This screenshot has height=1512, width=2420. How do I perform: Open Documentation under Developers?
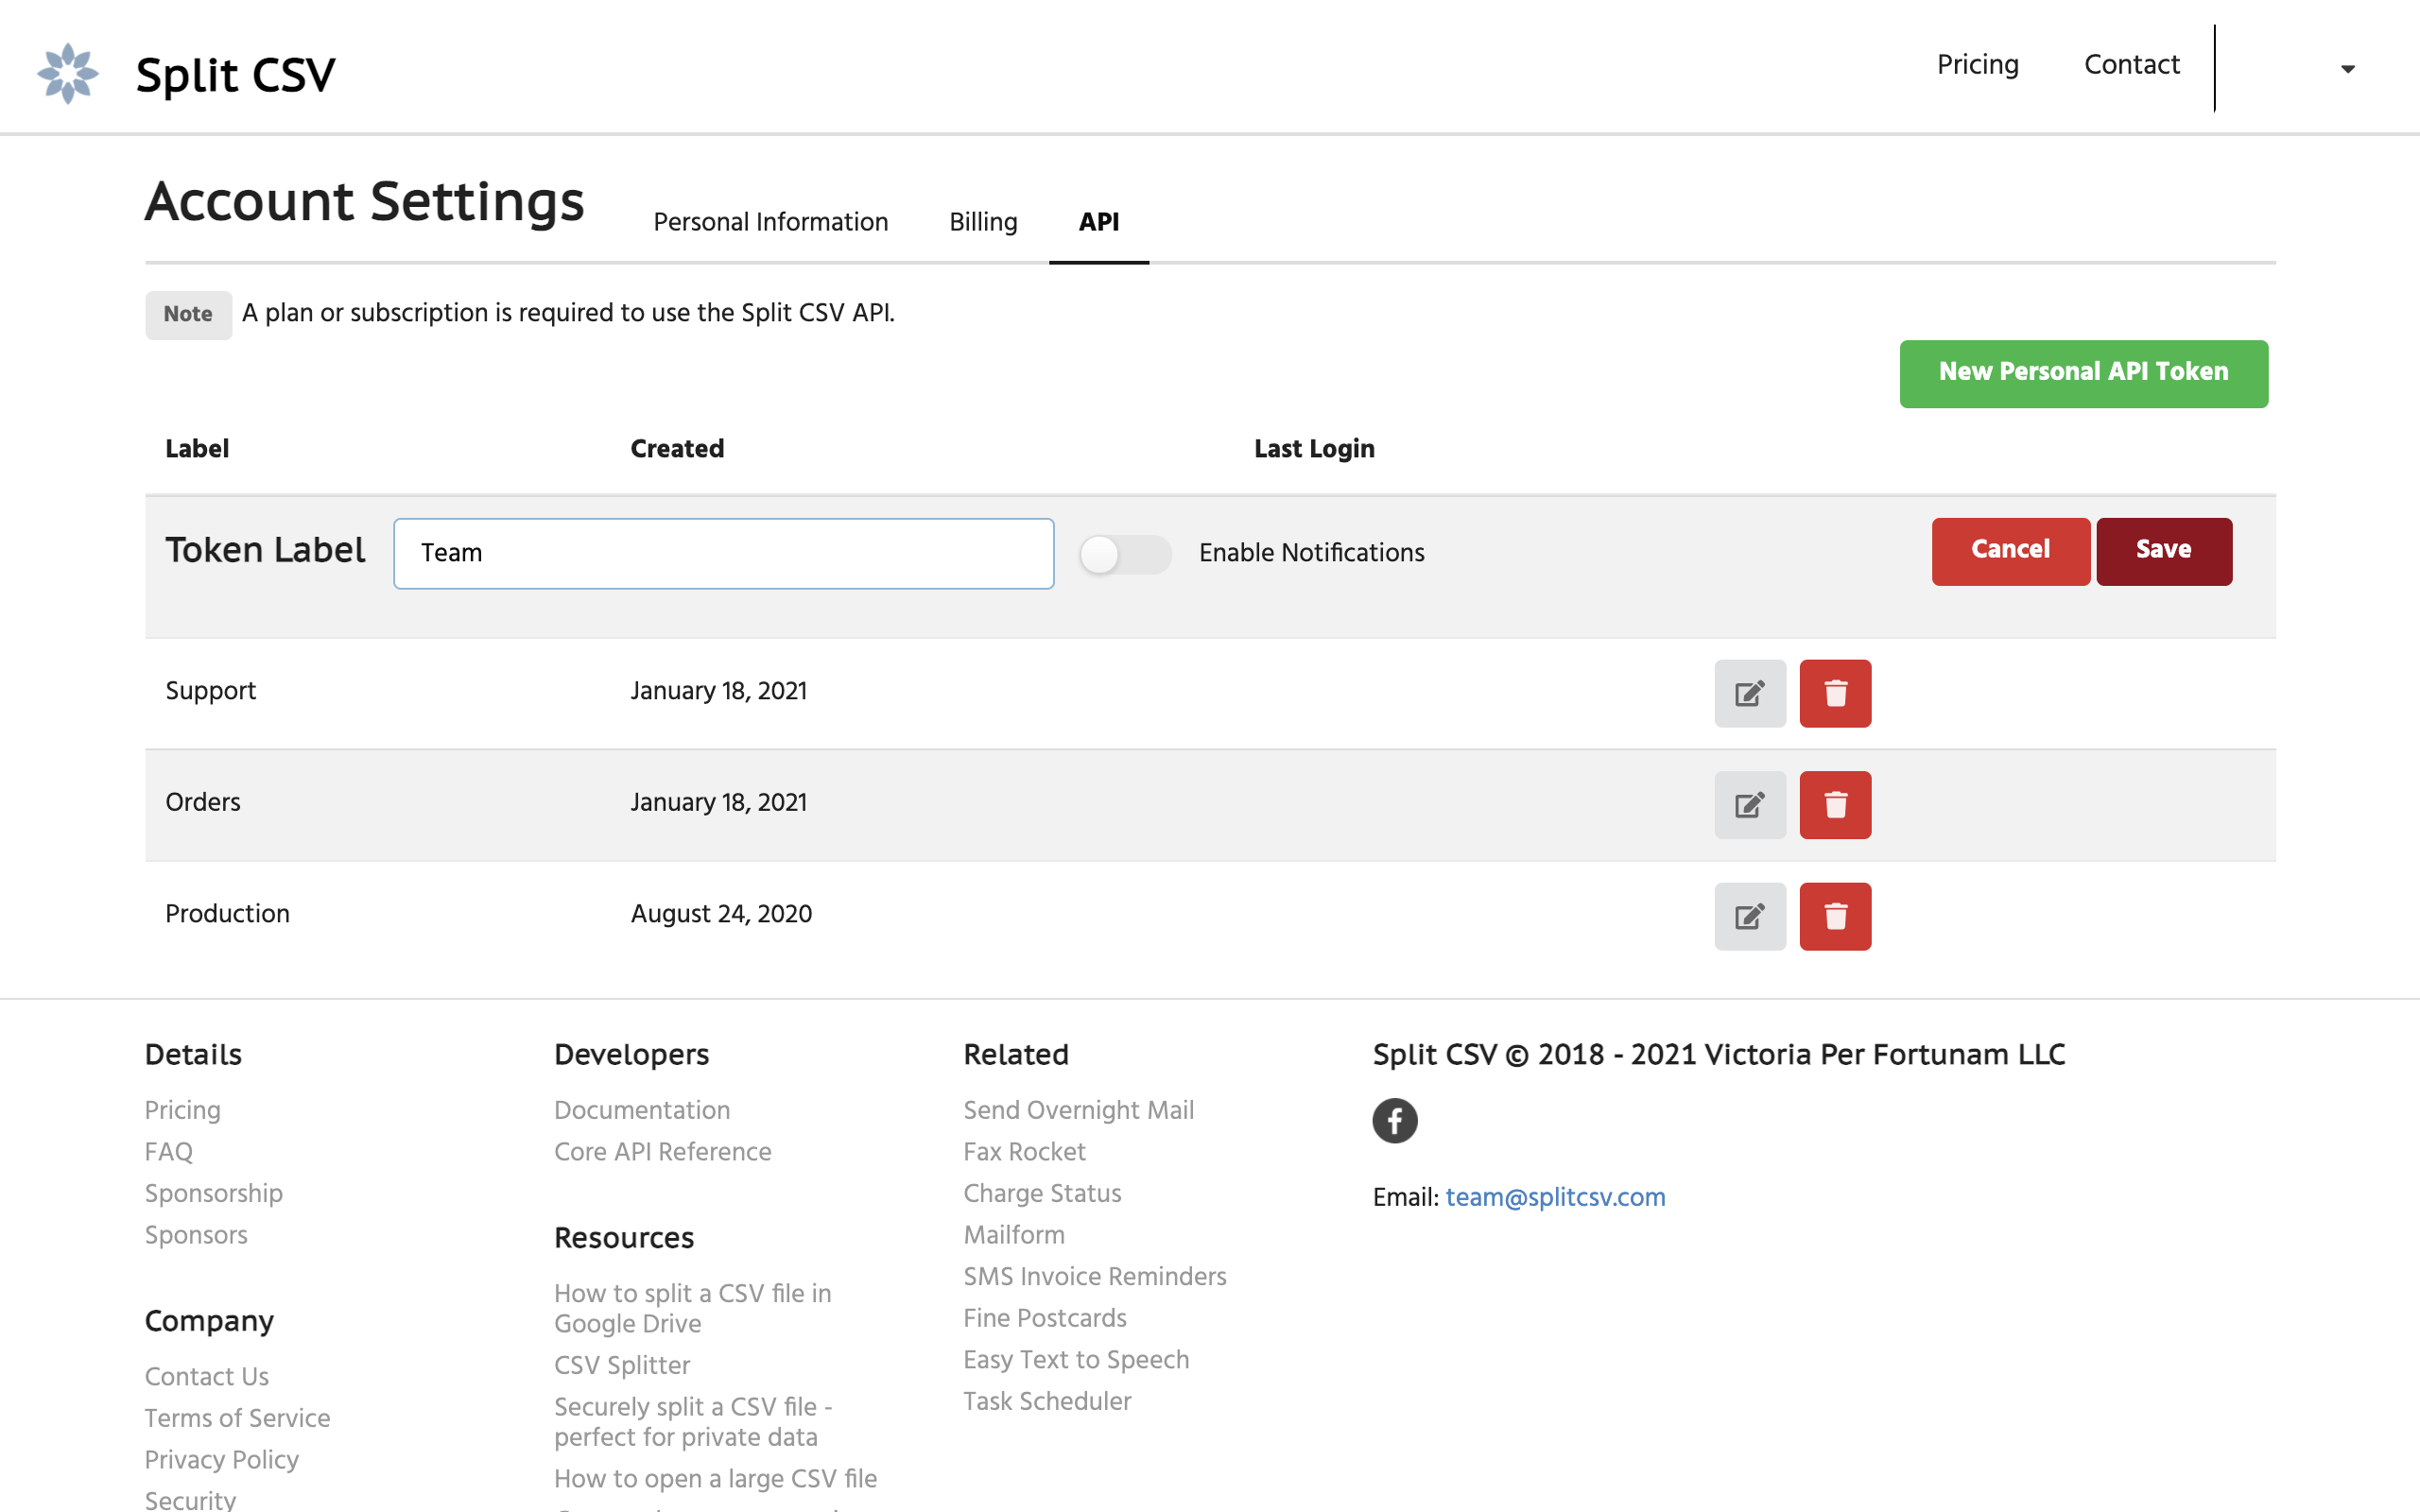(x=642, y=1110)
